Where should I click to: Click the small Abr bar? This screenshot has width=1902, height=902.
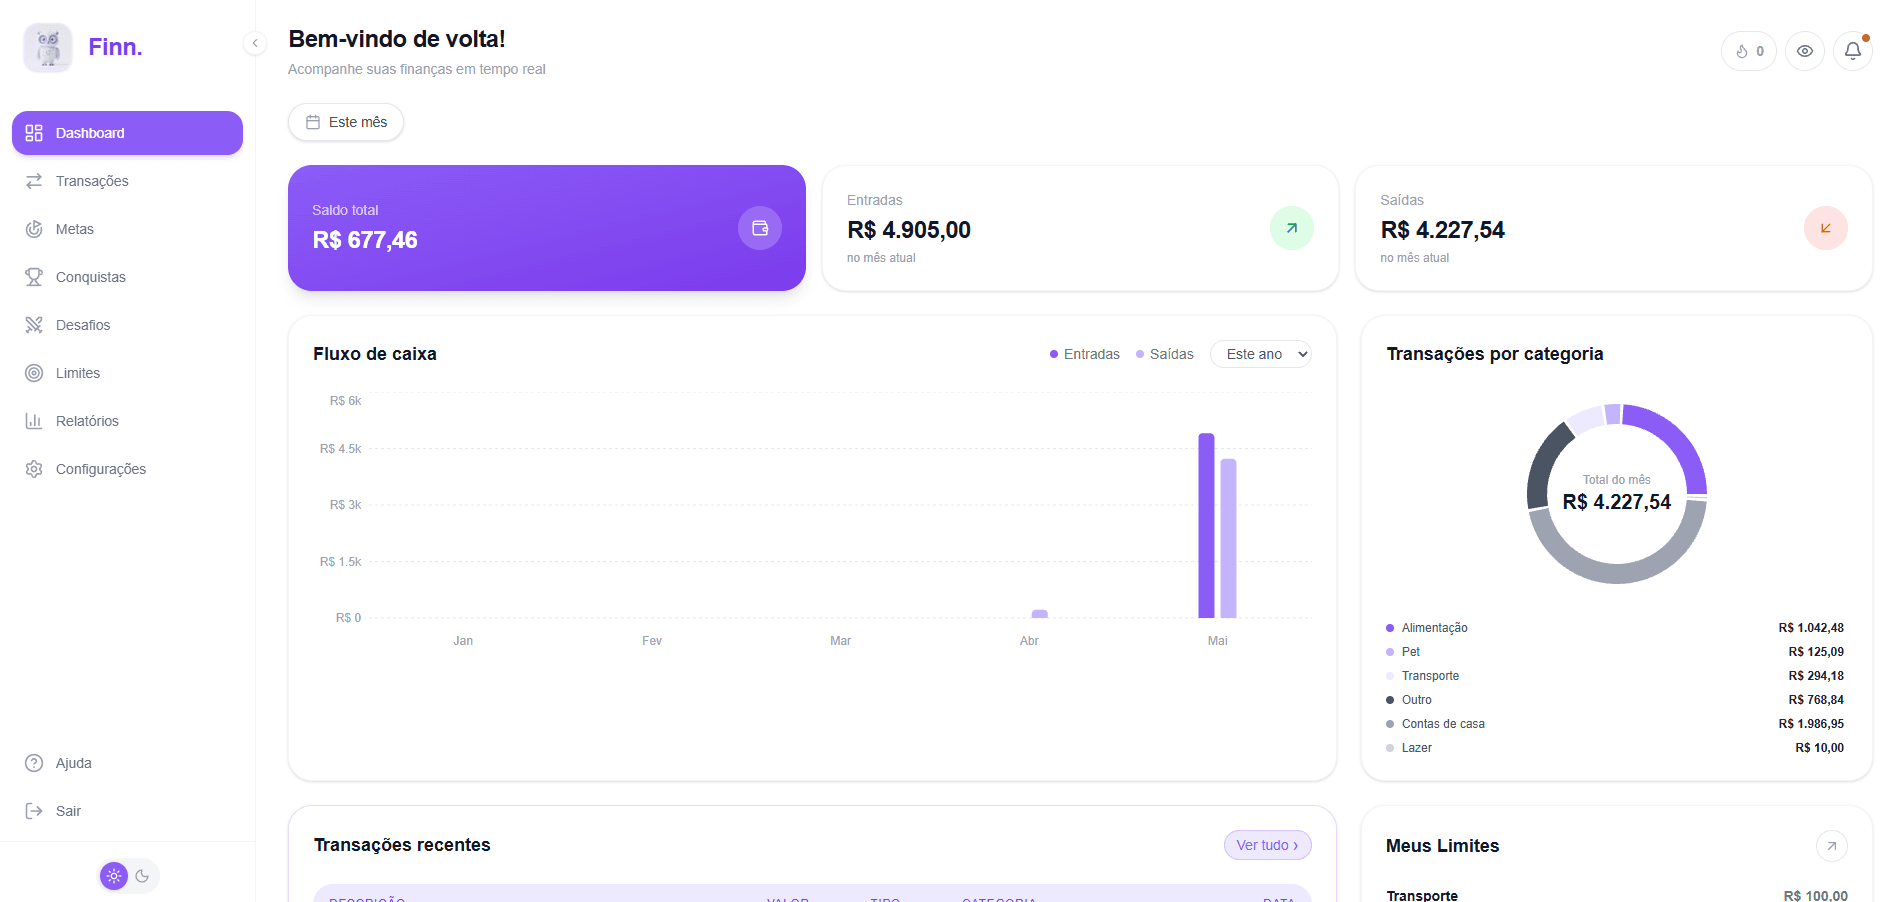(x=1040, y=614)
